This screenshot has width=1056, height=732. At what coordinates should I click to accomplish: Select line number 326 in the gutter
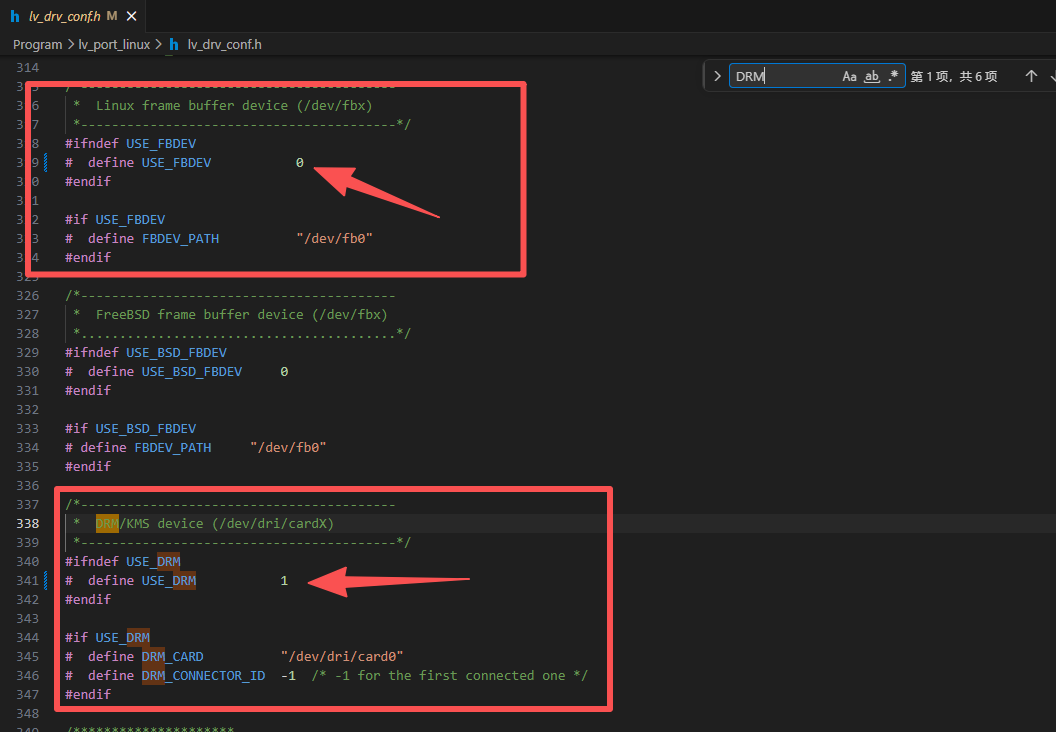pyautogui.click(x=28, y=296)
